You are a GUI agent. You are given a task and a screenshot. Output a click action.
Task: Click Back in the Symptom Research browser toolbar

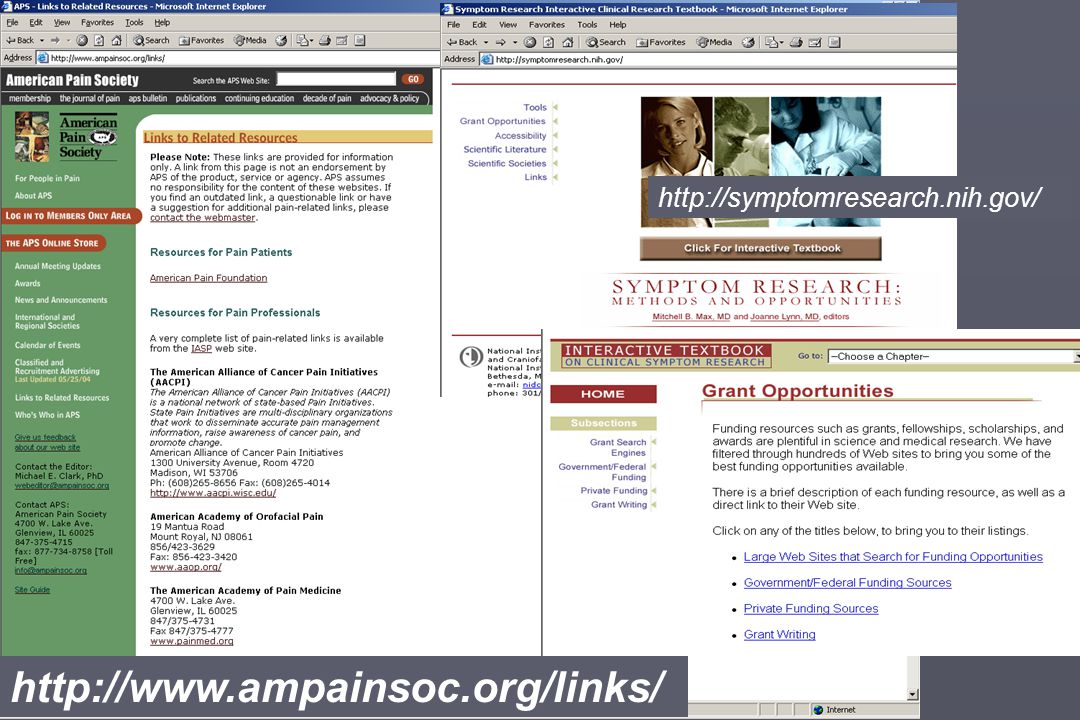coord(462,42)
